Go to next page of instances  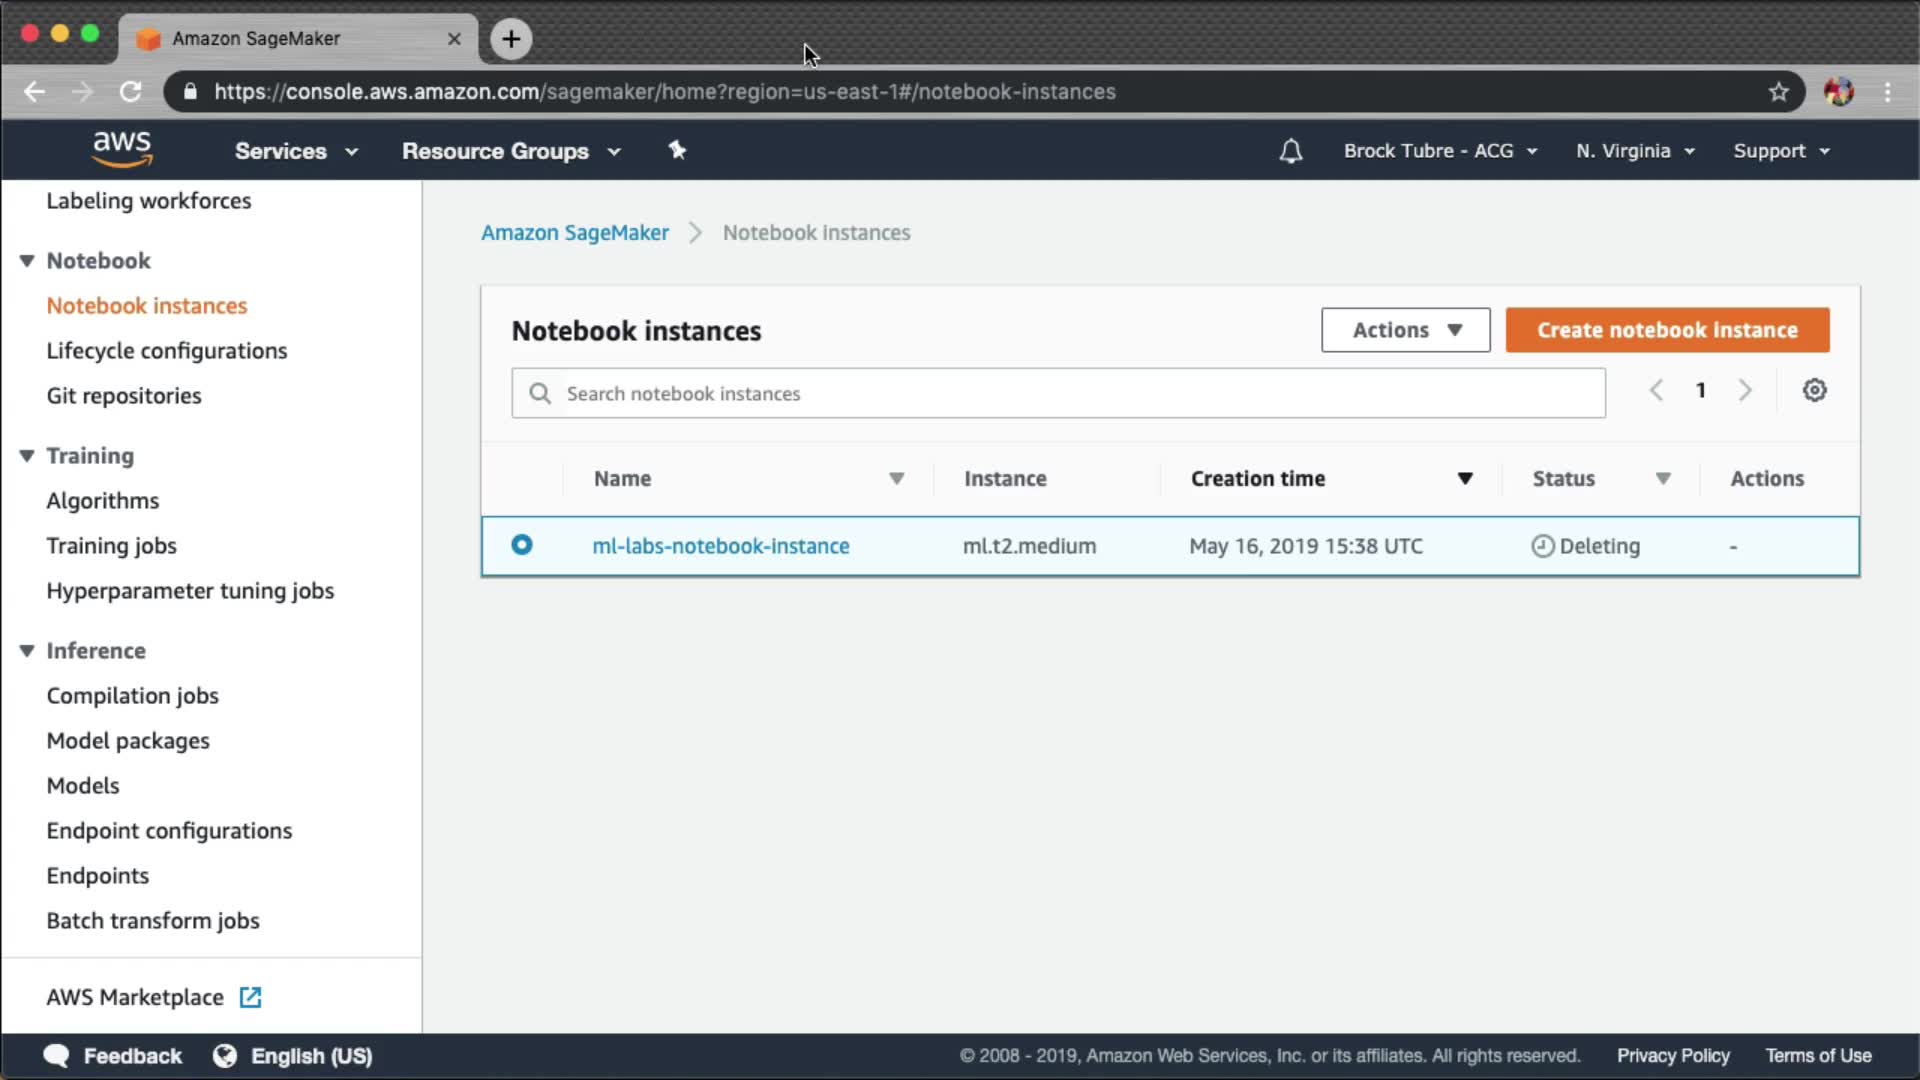coord(1745,390)
